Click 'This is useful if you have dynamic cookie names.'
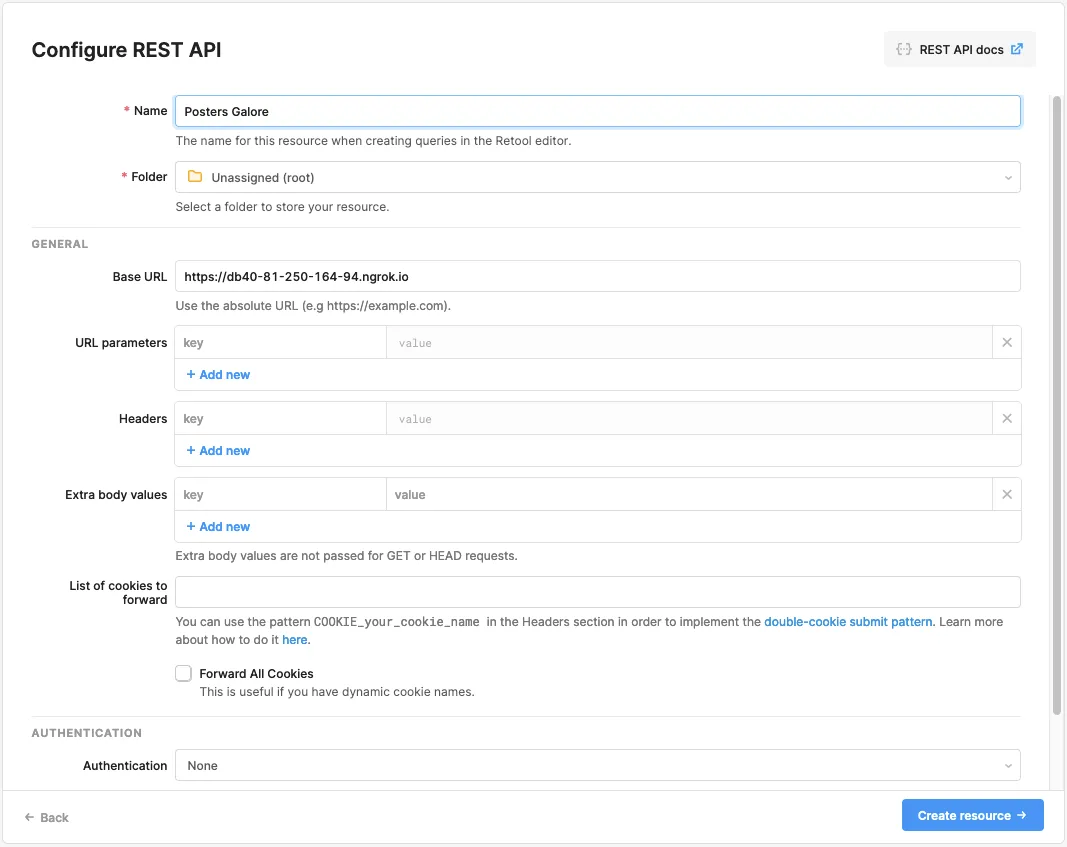 [x=337, y=692]
